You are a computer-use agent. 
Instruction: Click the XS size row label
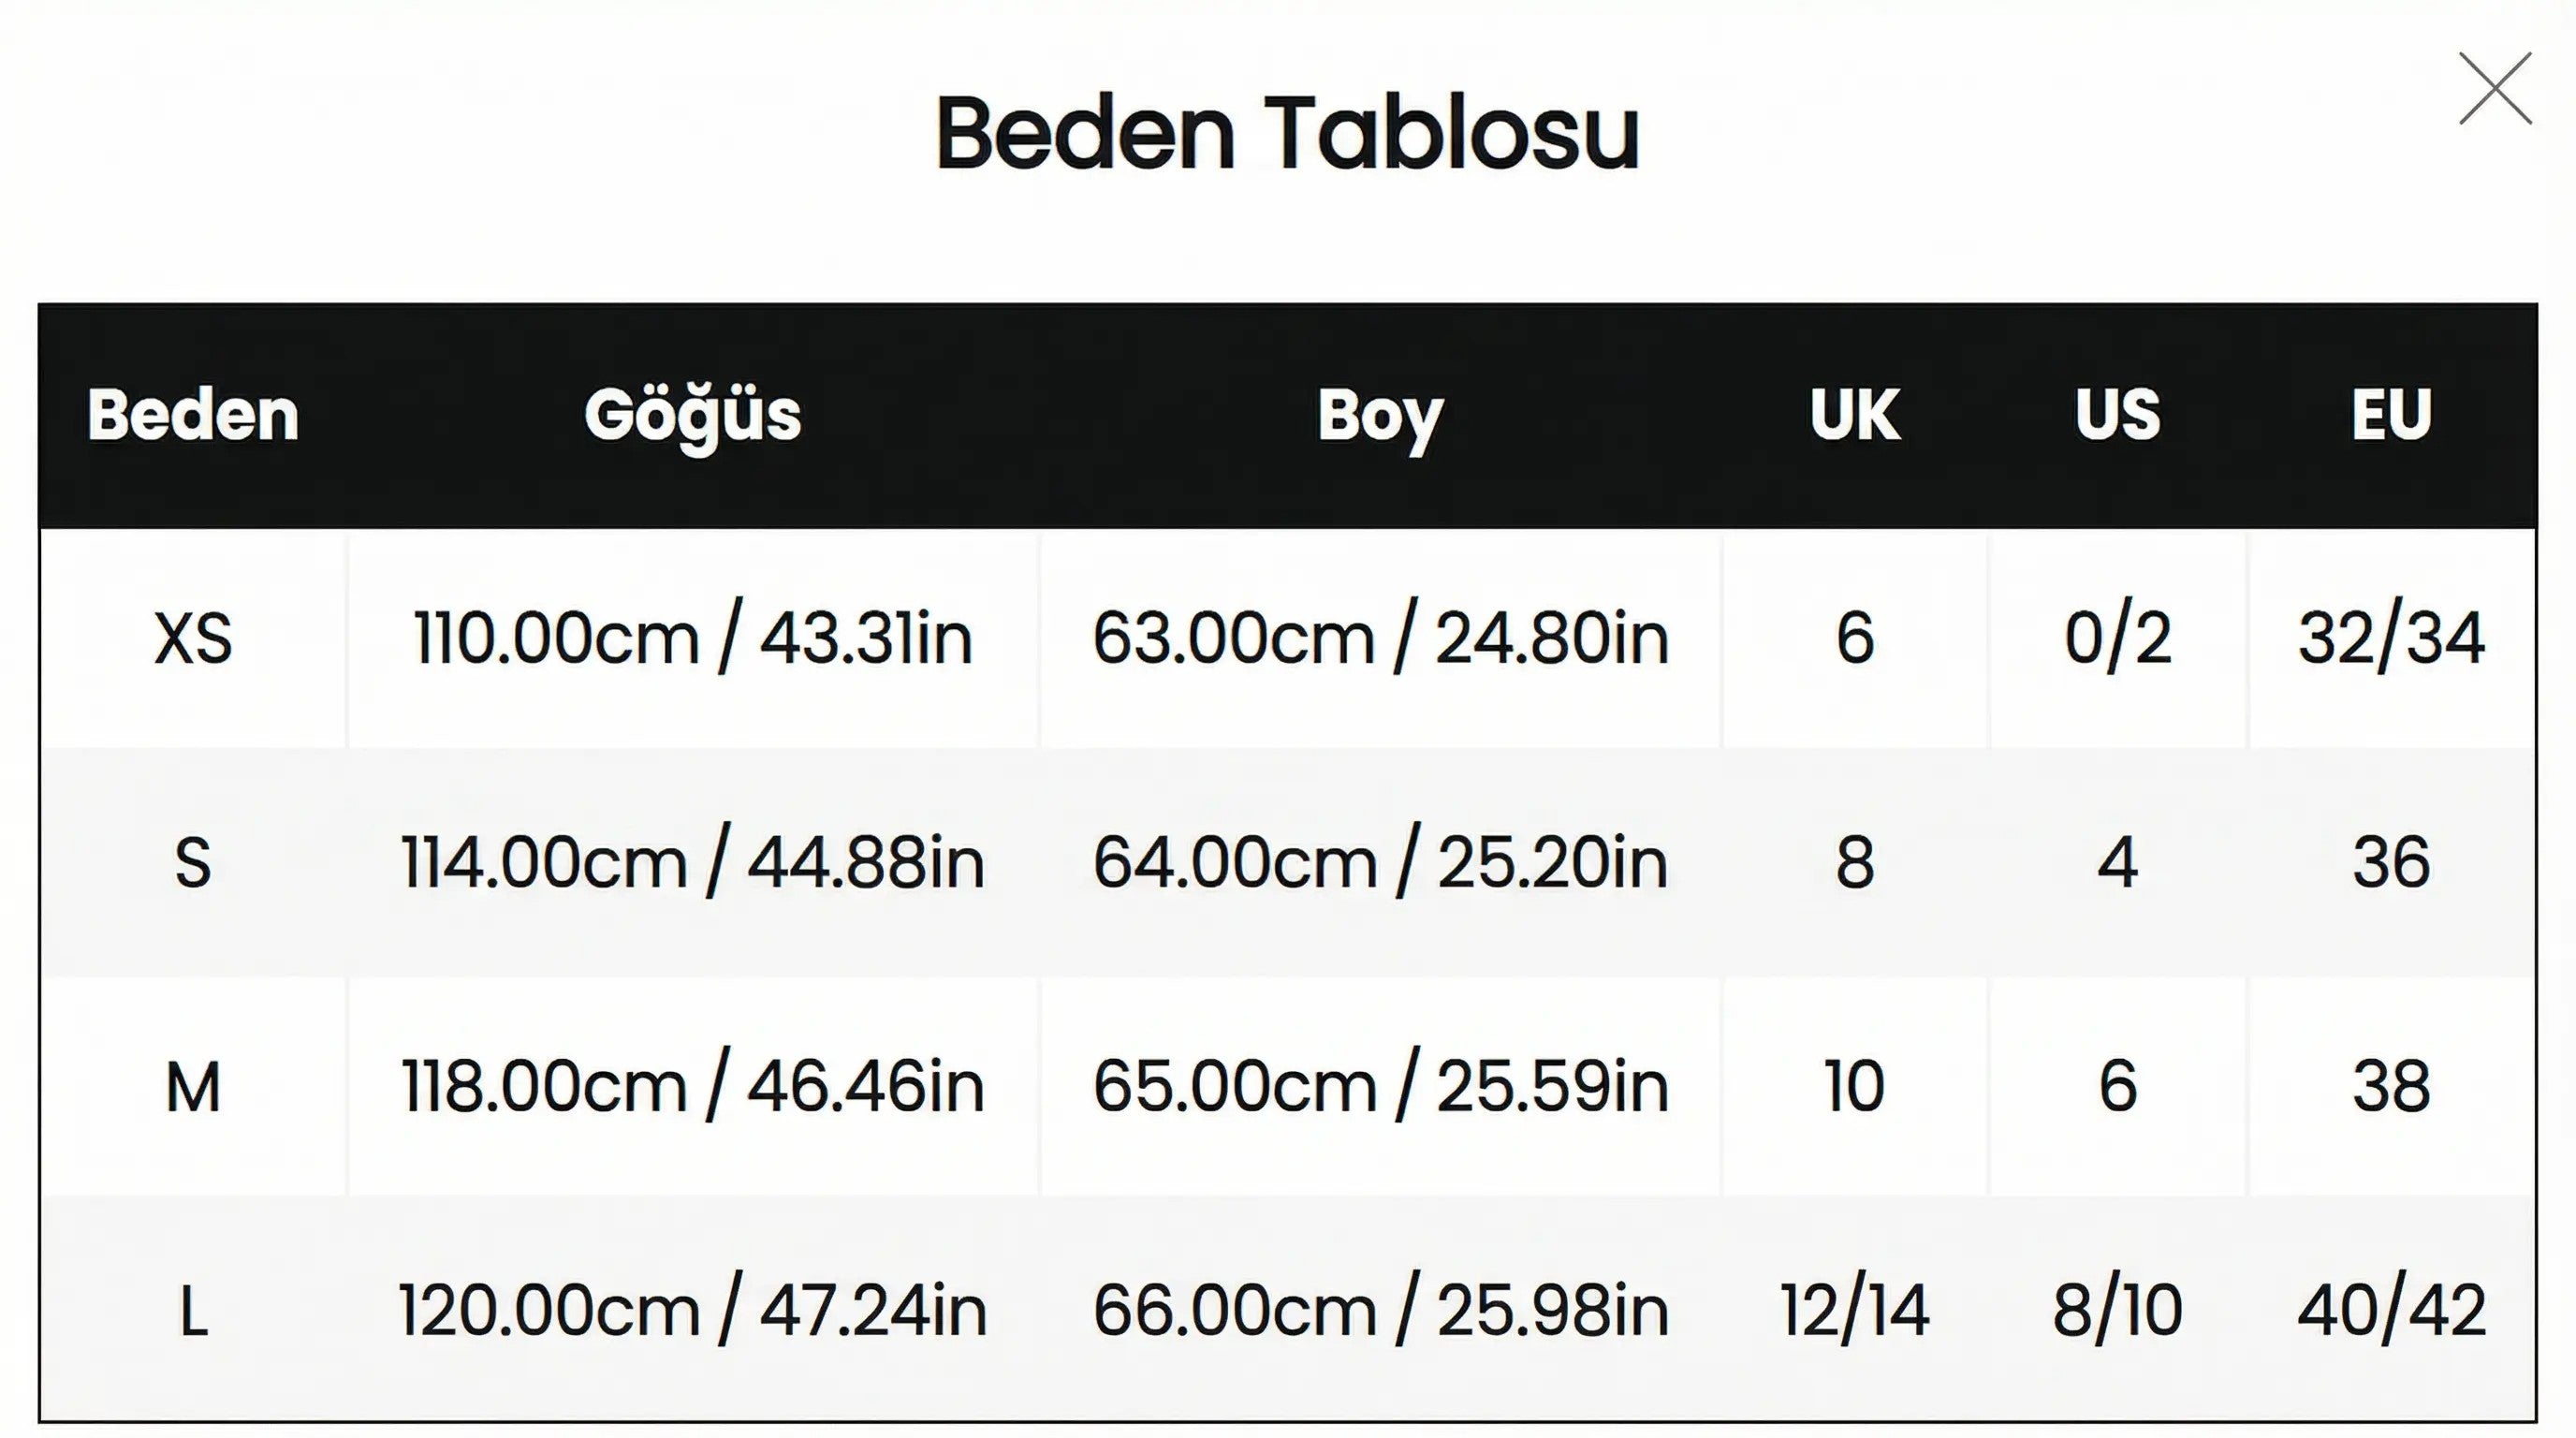coord(193,638)
